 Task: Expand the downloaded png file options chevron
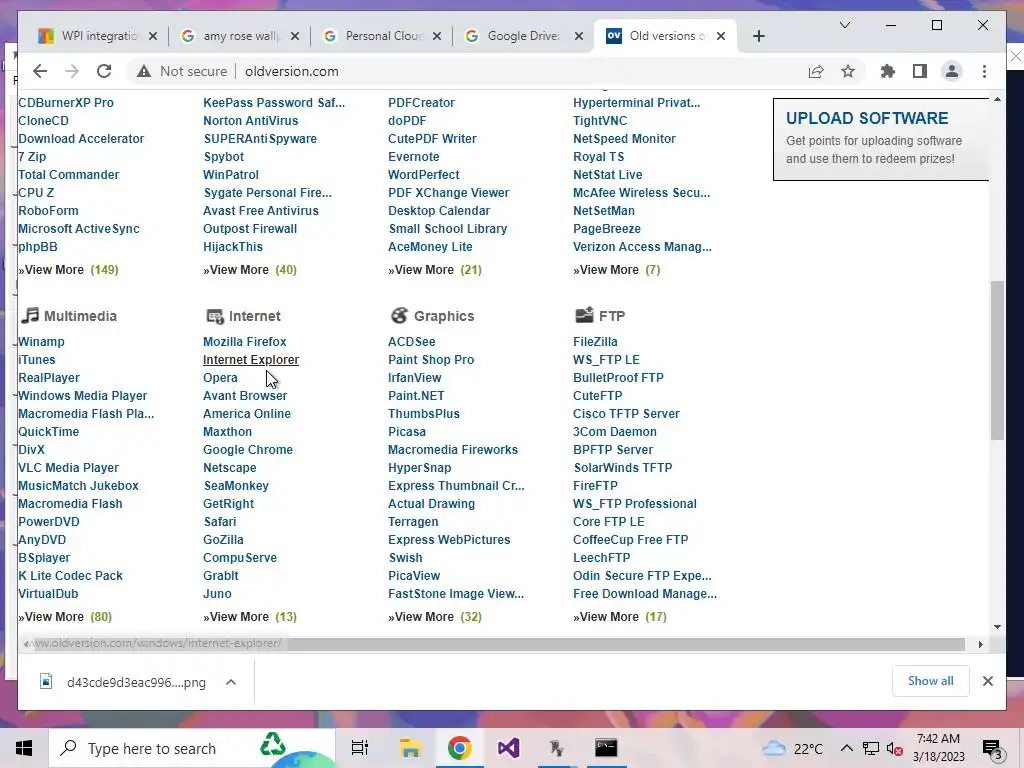[x=231, y=682]
